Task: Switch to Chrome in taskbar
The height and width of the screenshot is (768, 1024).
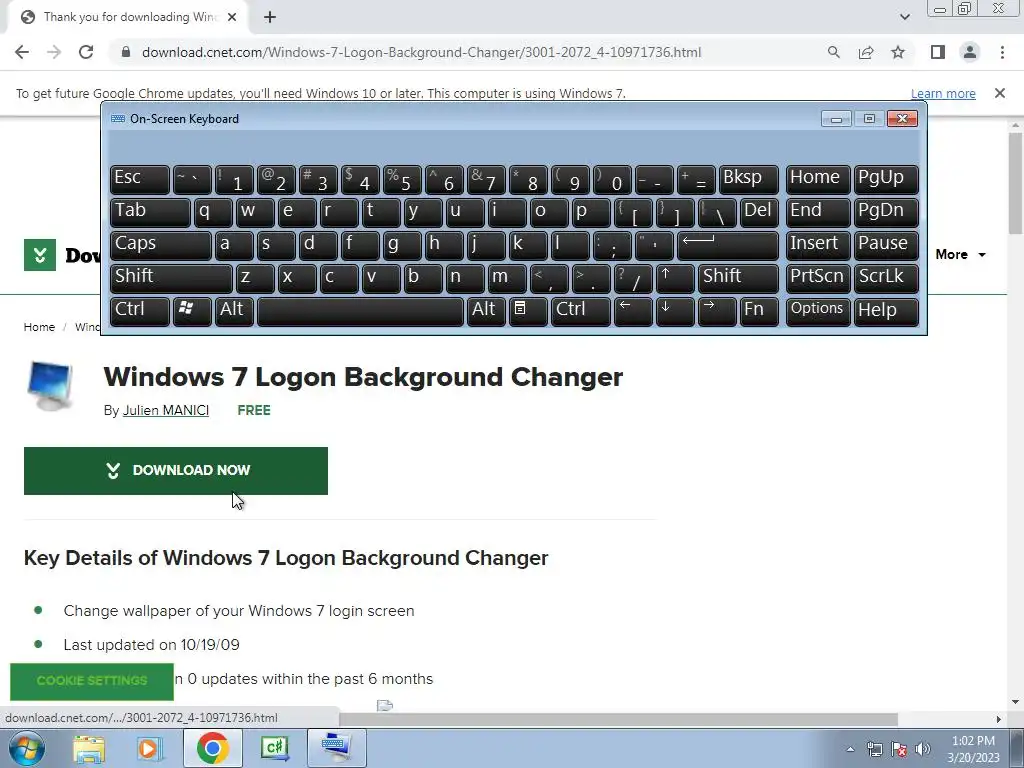Action: [212, 748]
